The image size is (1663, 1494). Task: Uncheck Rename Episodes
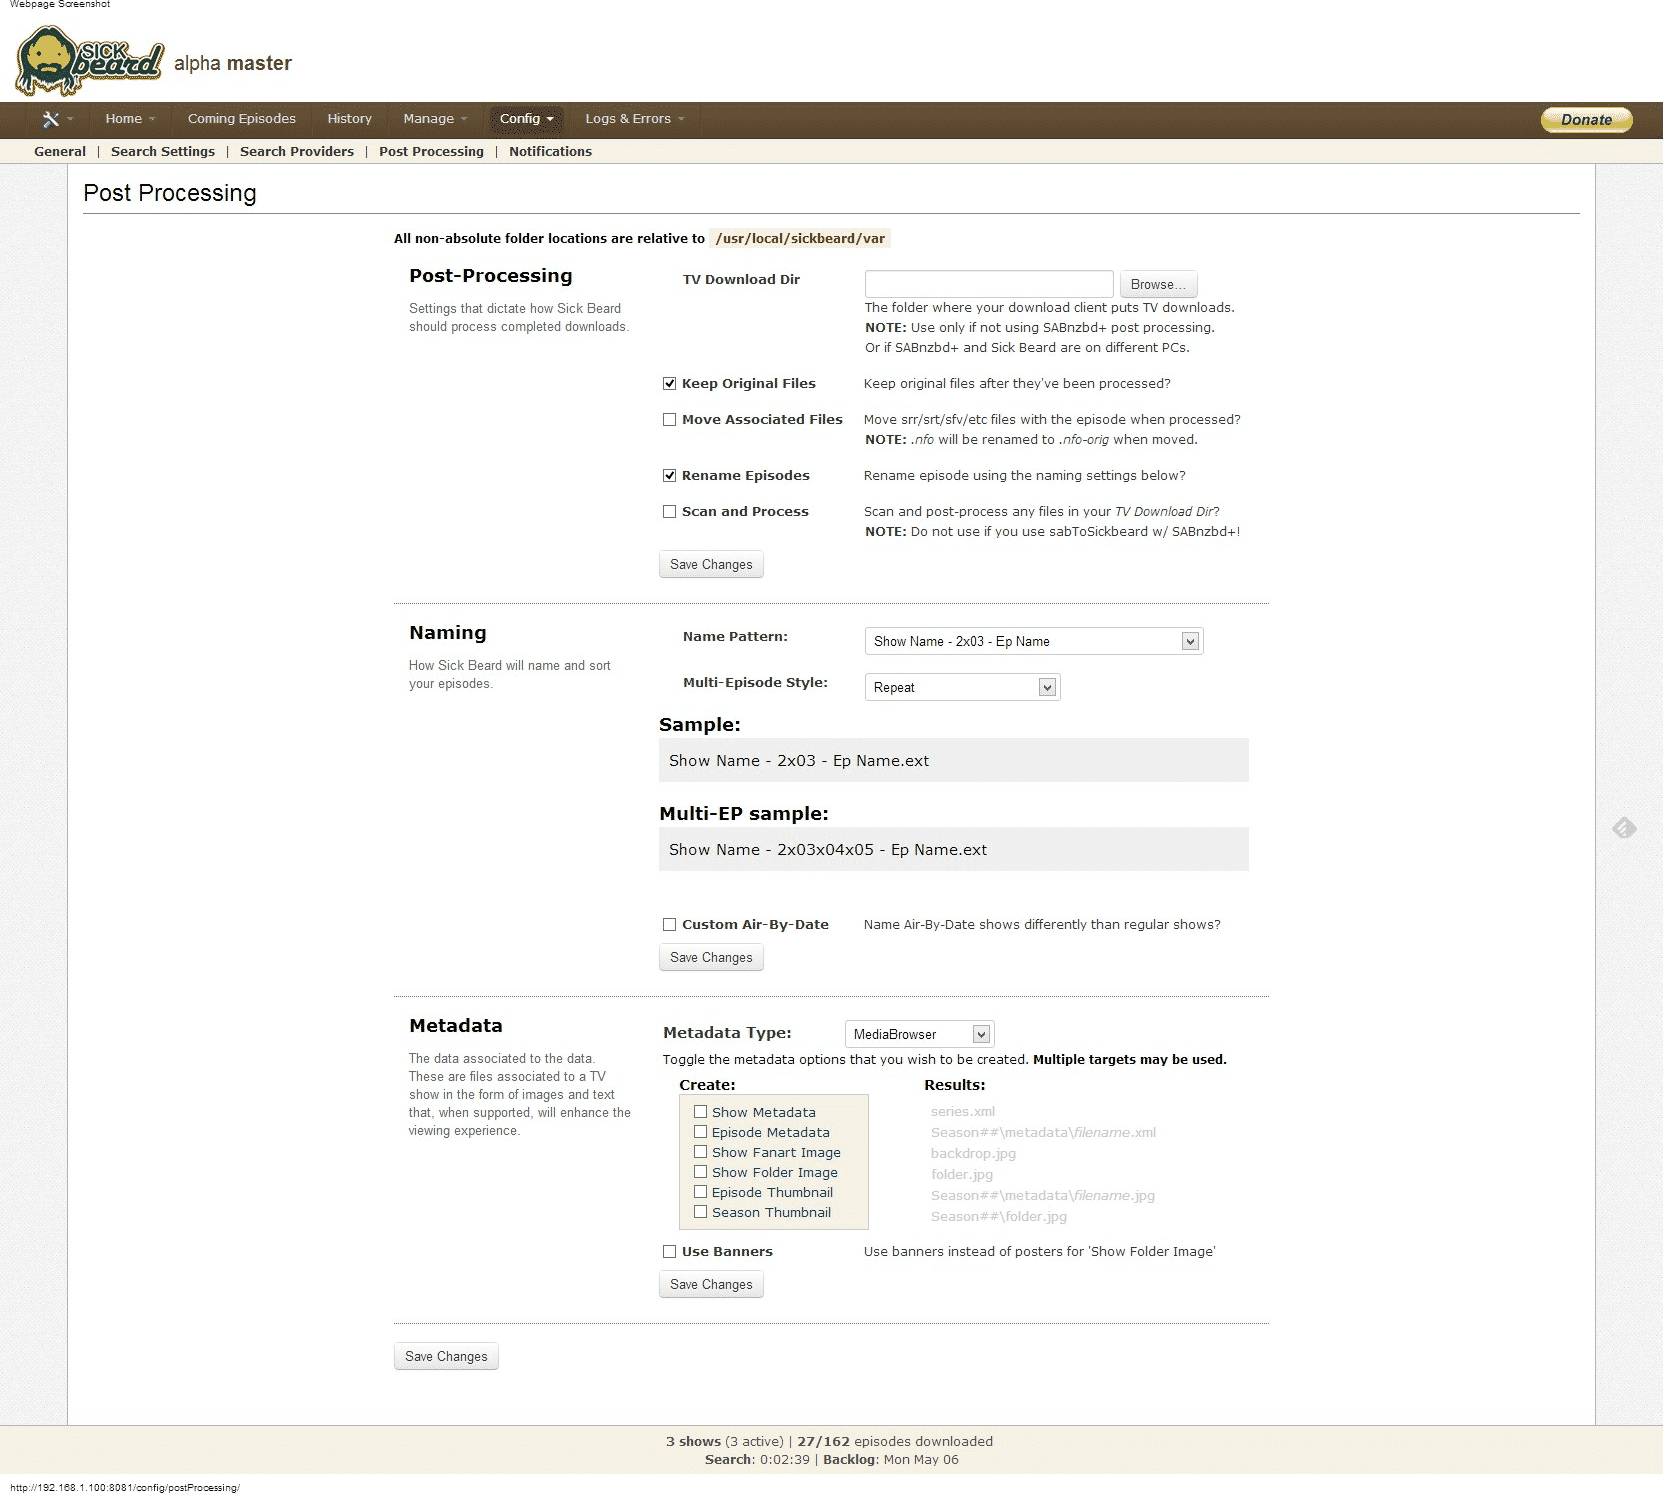click(x=670, y=476)
